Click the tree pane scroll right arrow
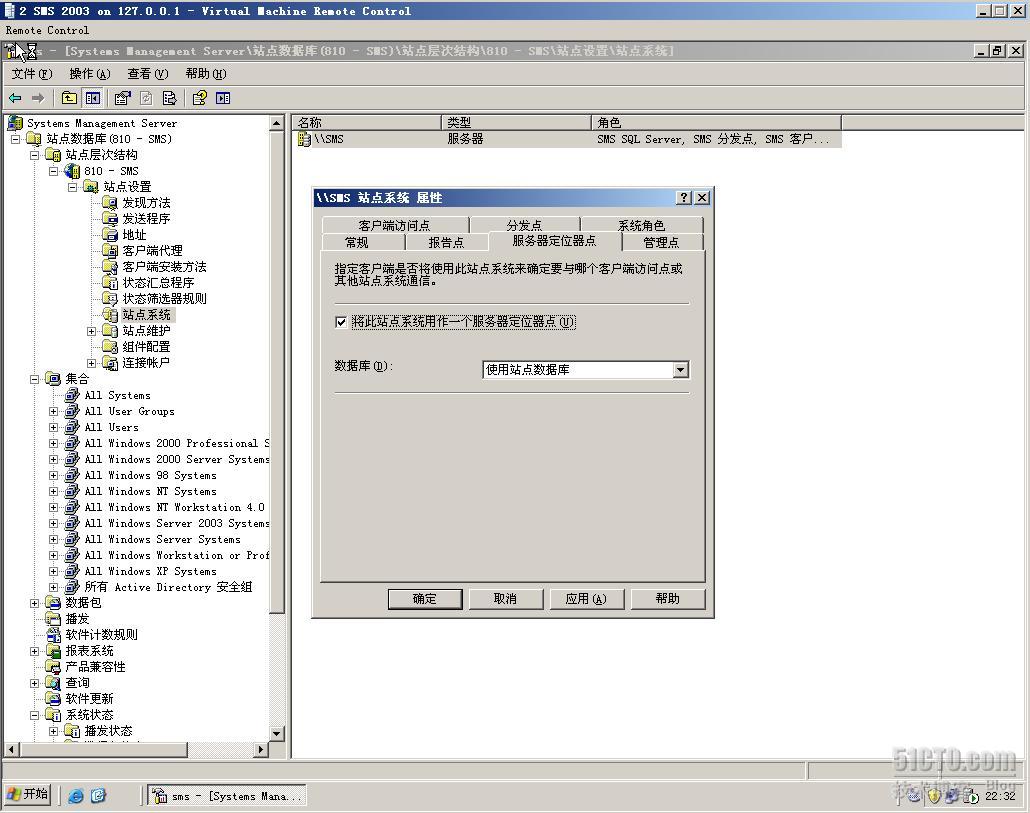Image resolution: width=1030 pixels, height=813 pixels. [x=261, y=749]
